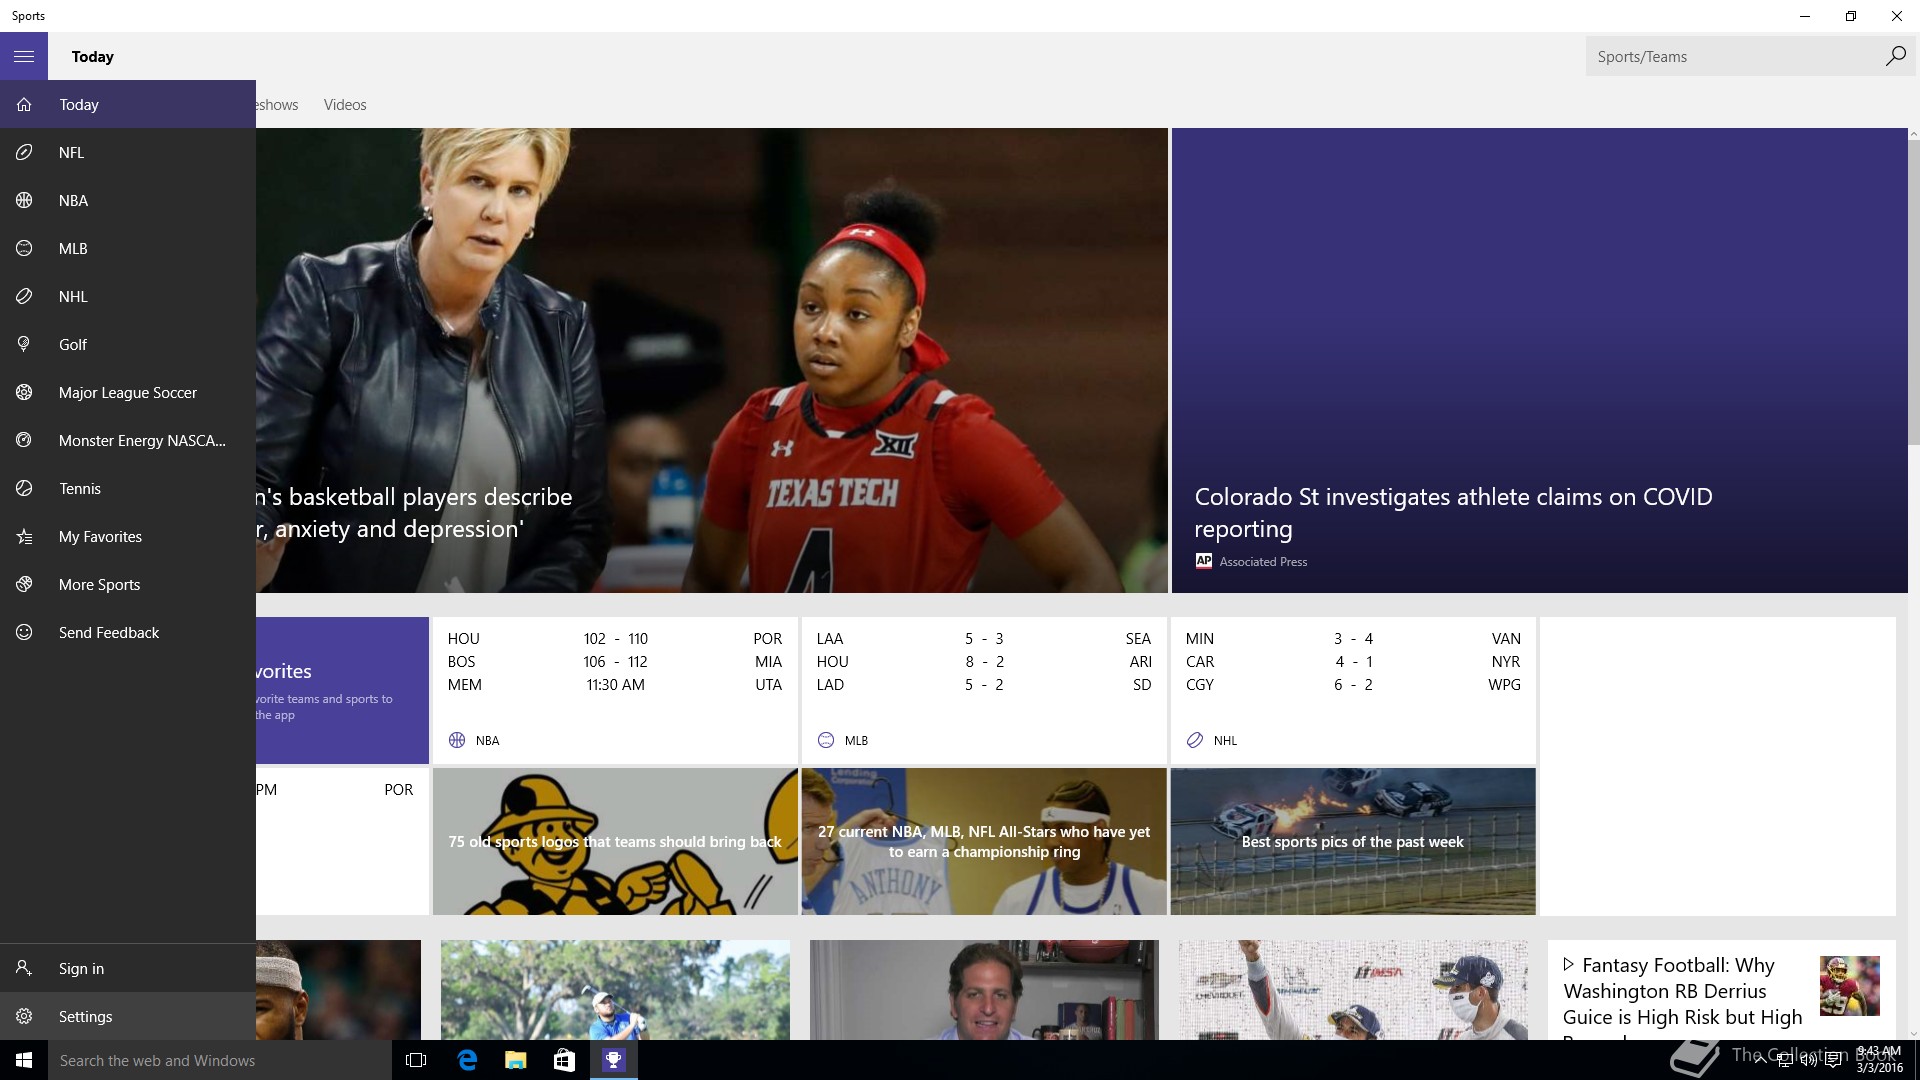1920x1080 pixels.
Task: Go to Golf section
Action: [128, 344]
